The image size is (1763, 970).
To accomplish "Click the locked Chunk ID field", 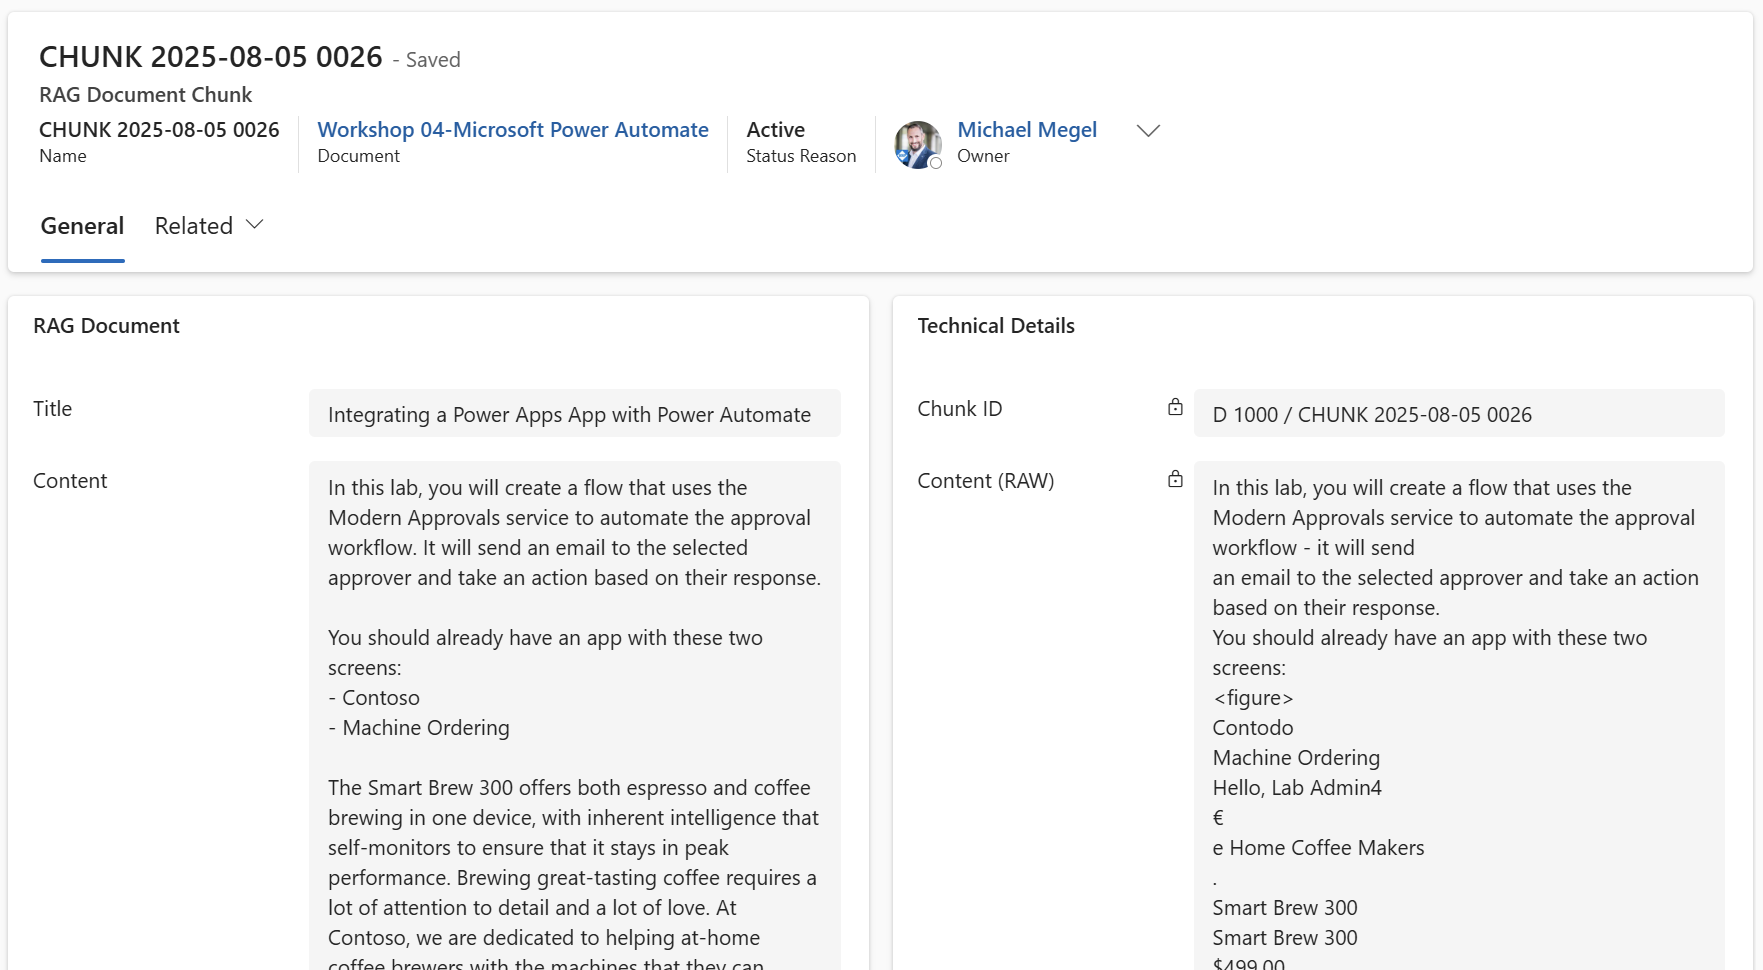I will (x=1458, y=414).
